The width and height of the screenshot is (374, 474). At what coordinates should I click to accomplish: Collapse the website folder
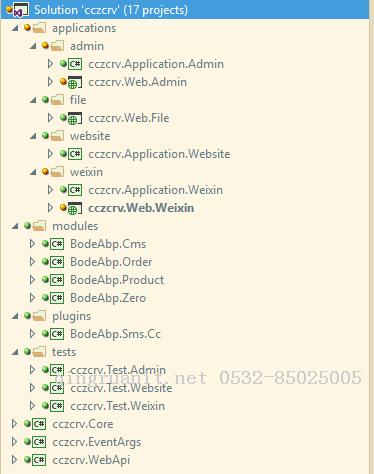pos(33,136)
